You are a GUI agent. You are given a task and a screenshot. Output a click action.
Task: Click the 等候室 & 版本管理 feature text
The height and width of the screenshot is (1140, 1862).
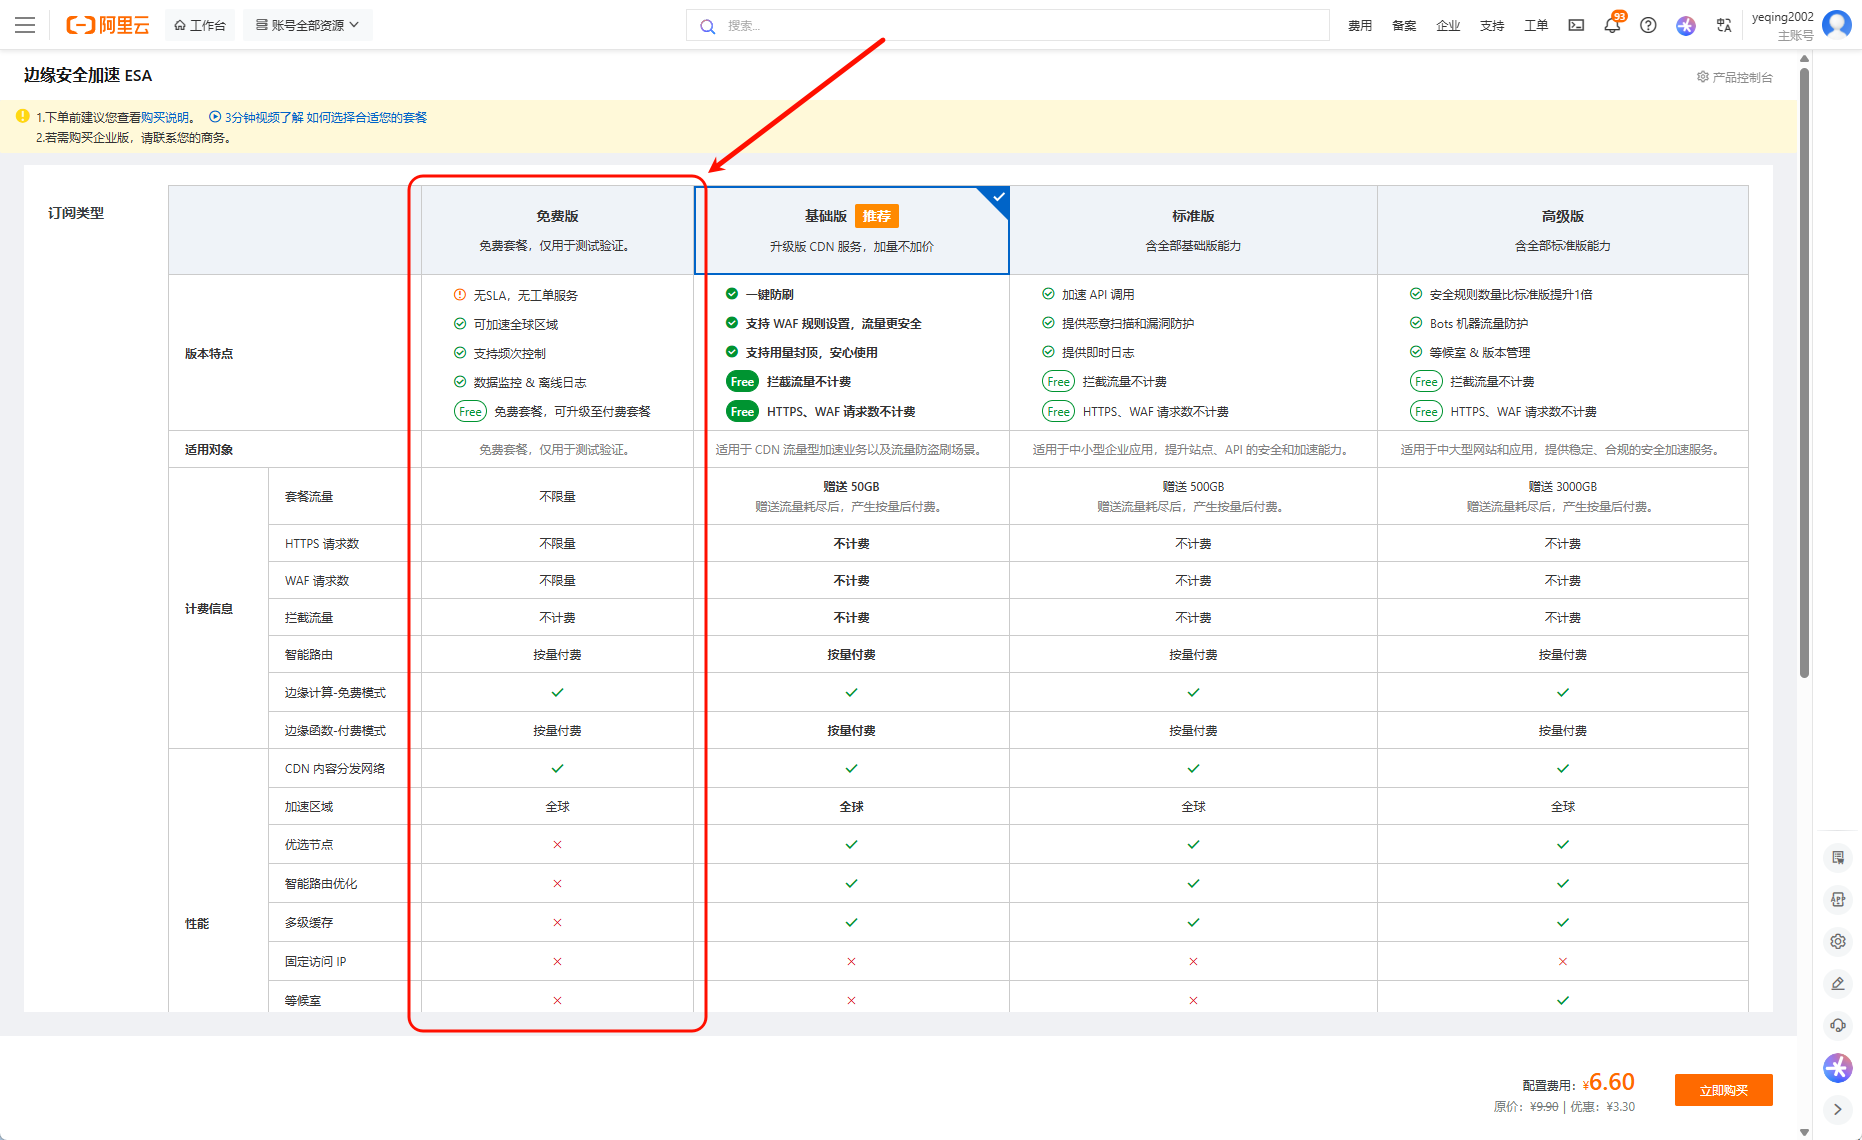coord(1480,353)
